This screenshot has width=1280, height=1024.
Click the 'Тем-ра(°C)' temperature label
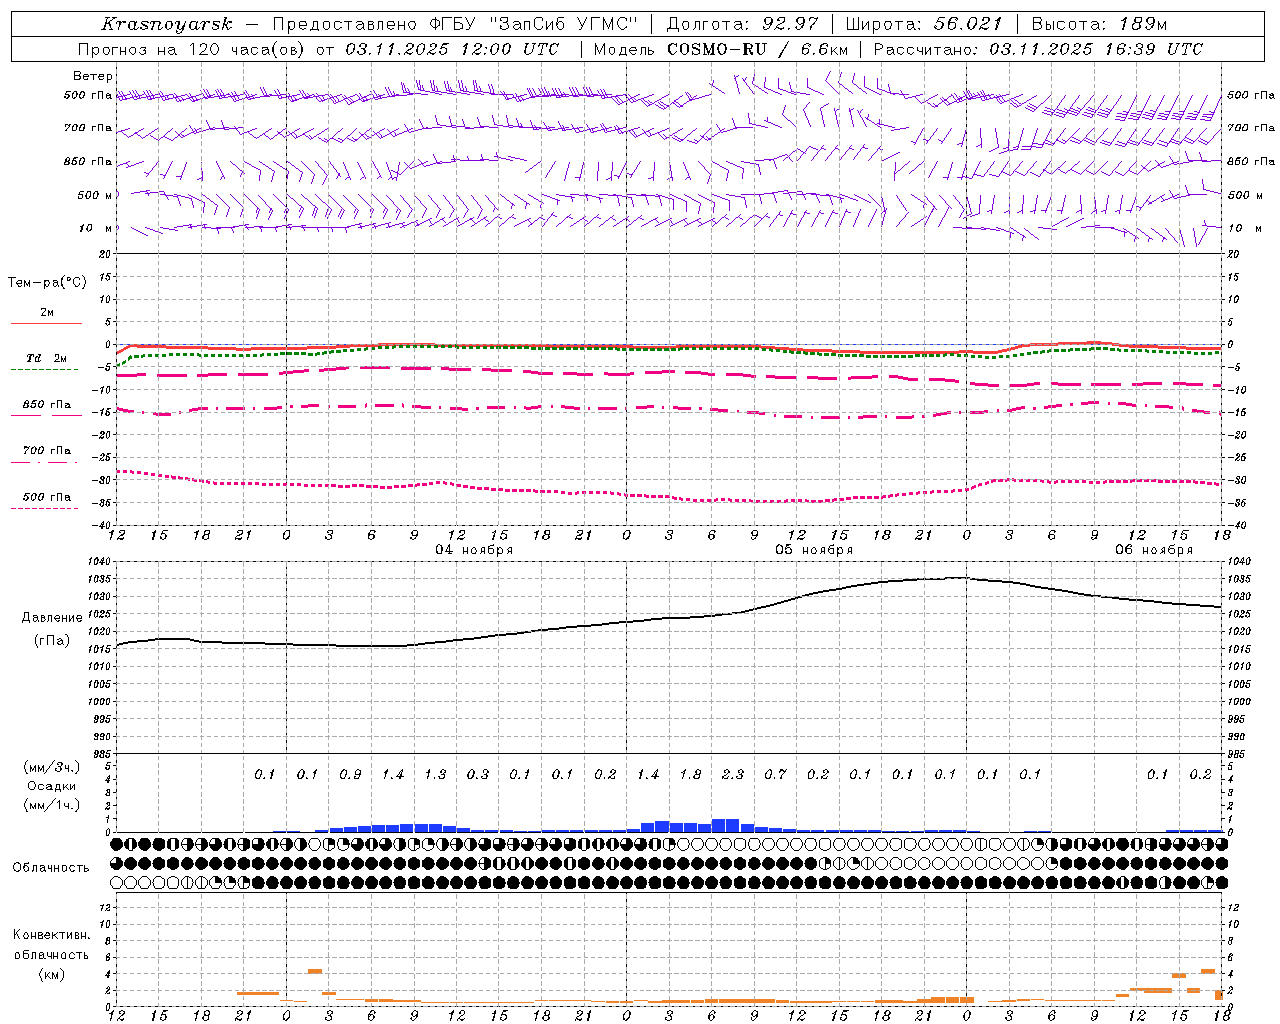pos(47,283)
